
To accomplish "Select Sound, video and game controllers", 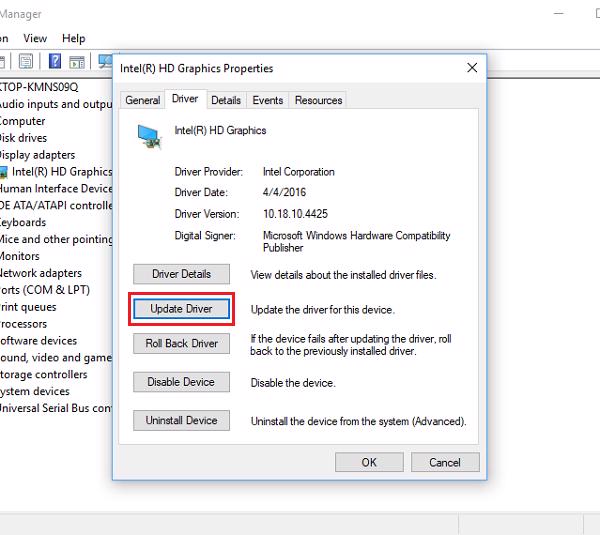I will (x=56, y=357).
